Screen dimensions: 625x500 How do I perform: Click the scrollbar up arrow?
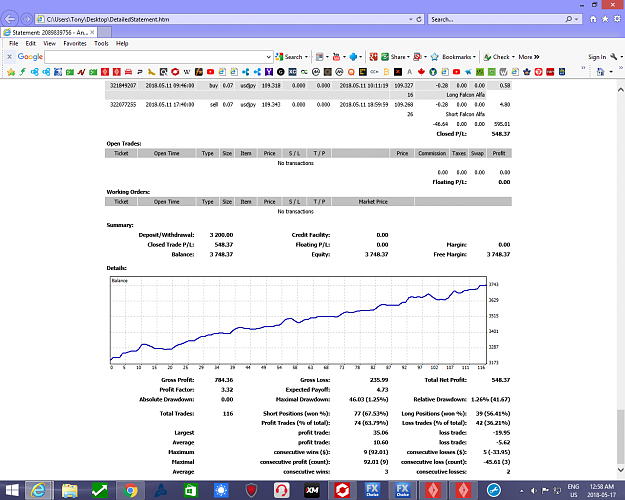point(621,89)
